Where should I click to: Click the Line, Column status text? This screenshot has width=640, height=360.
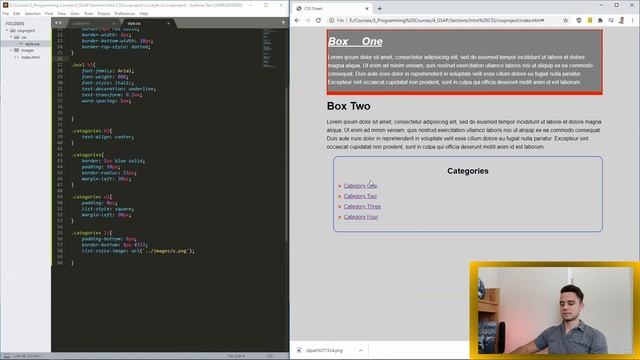tap(29, 356)
